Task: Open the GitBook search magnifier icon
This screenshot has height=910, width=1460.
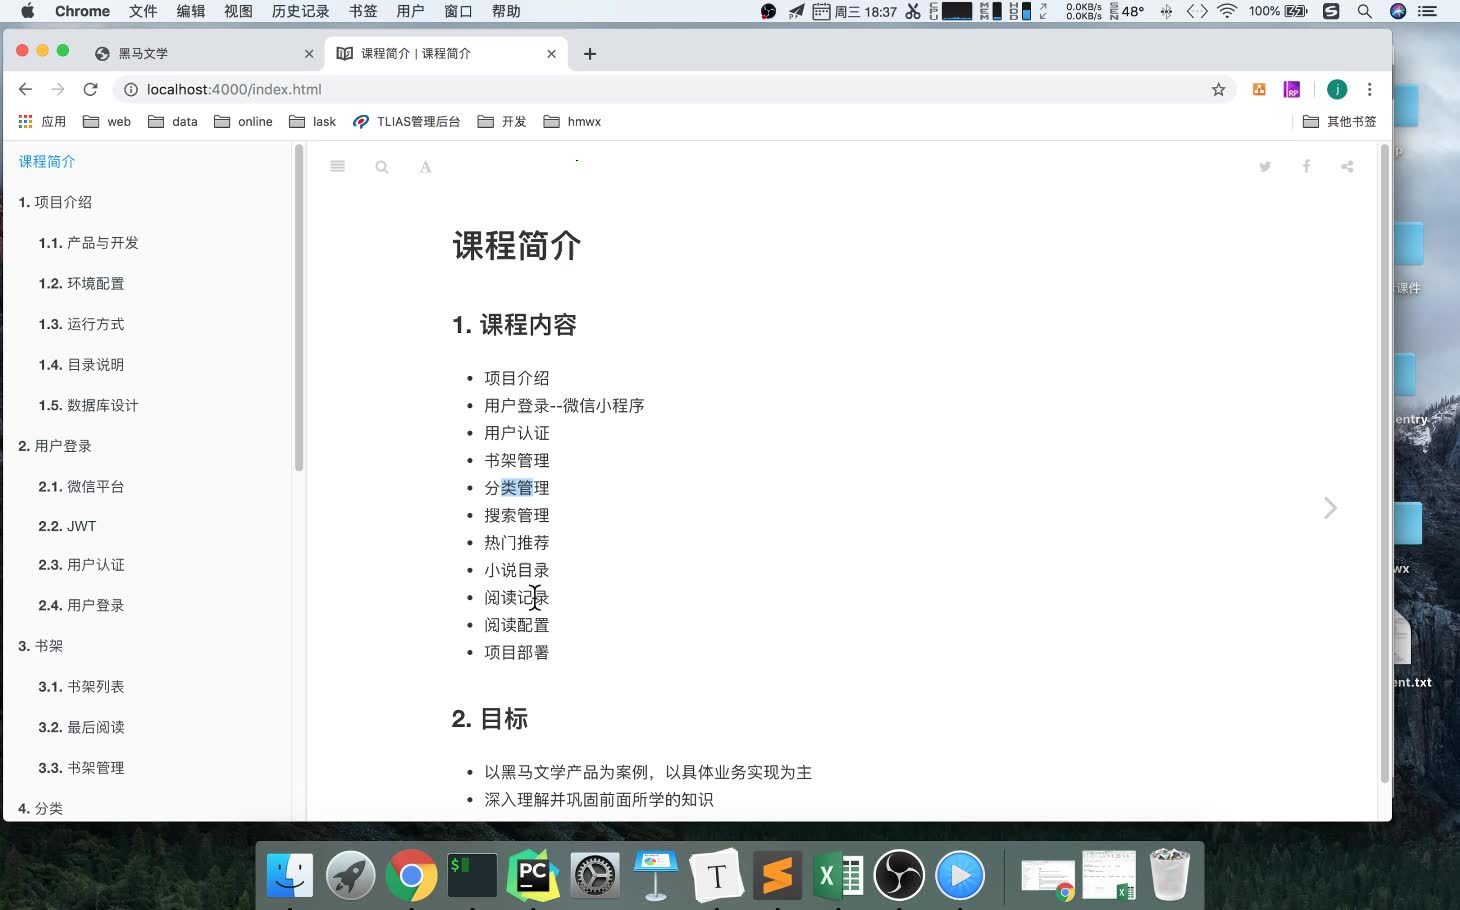Action: tap(382, 167)
